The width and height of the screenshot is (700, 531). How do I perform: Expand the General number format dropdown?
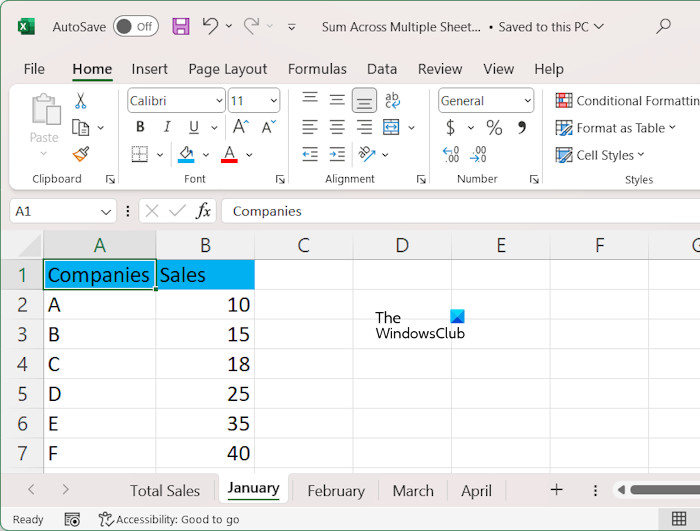click(527, 101)
